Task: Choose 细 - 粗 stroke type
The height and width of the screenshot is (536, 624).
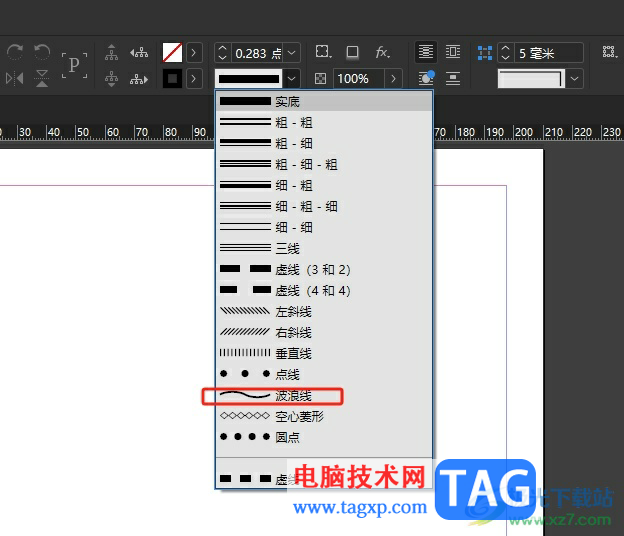Action: 324,185
